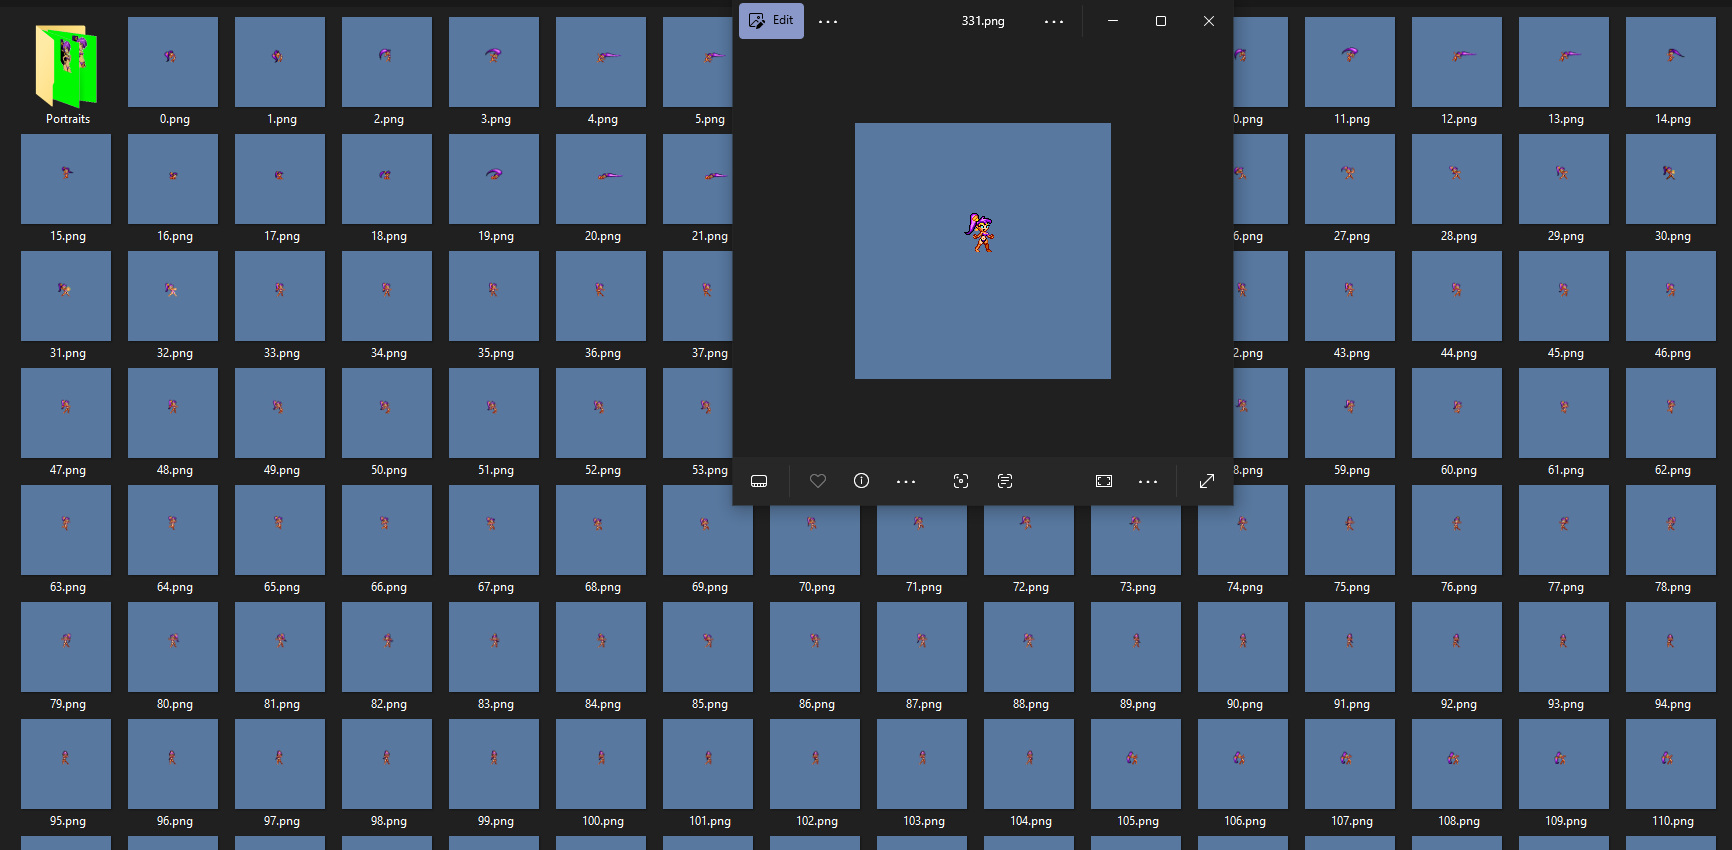Close the Photos viewer window
Image resolution: width=1732 pixels, height=850 pixels.
(1209, 21)
